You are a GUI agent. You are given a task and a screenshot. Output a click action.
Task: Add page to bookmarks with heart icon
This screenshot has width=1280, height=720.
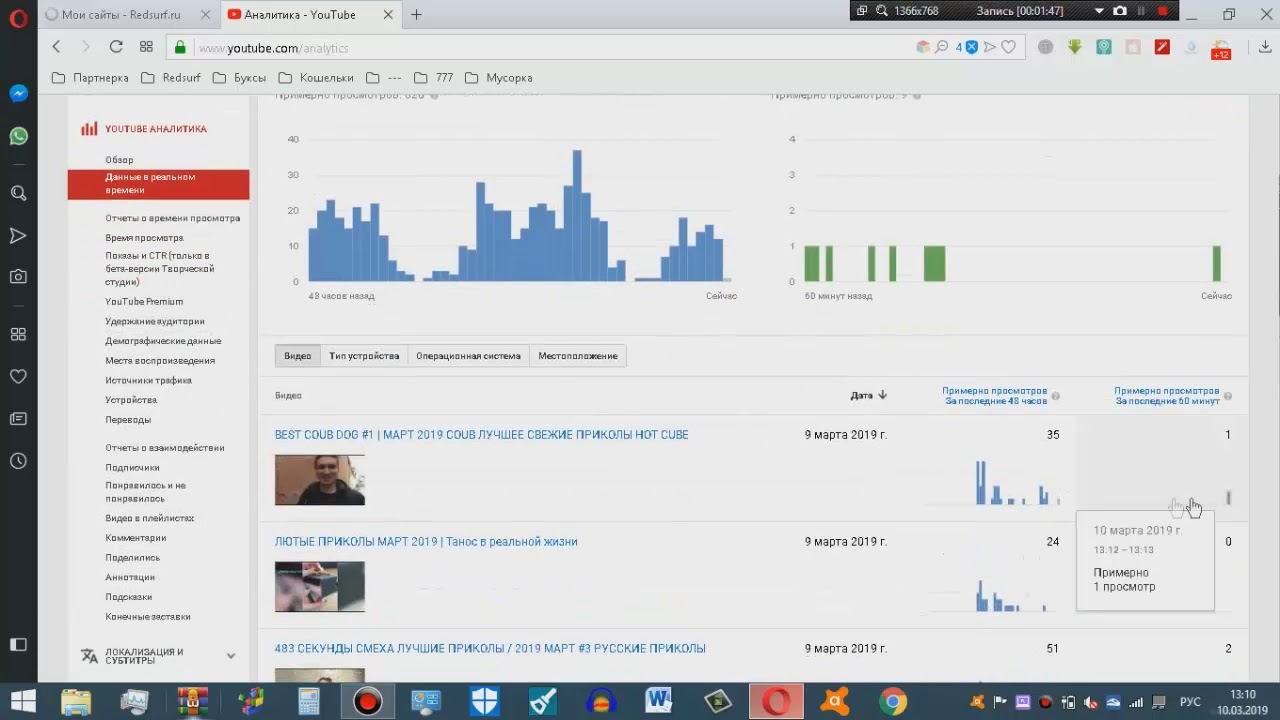[x=1009, y=47]
